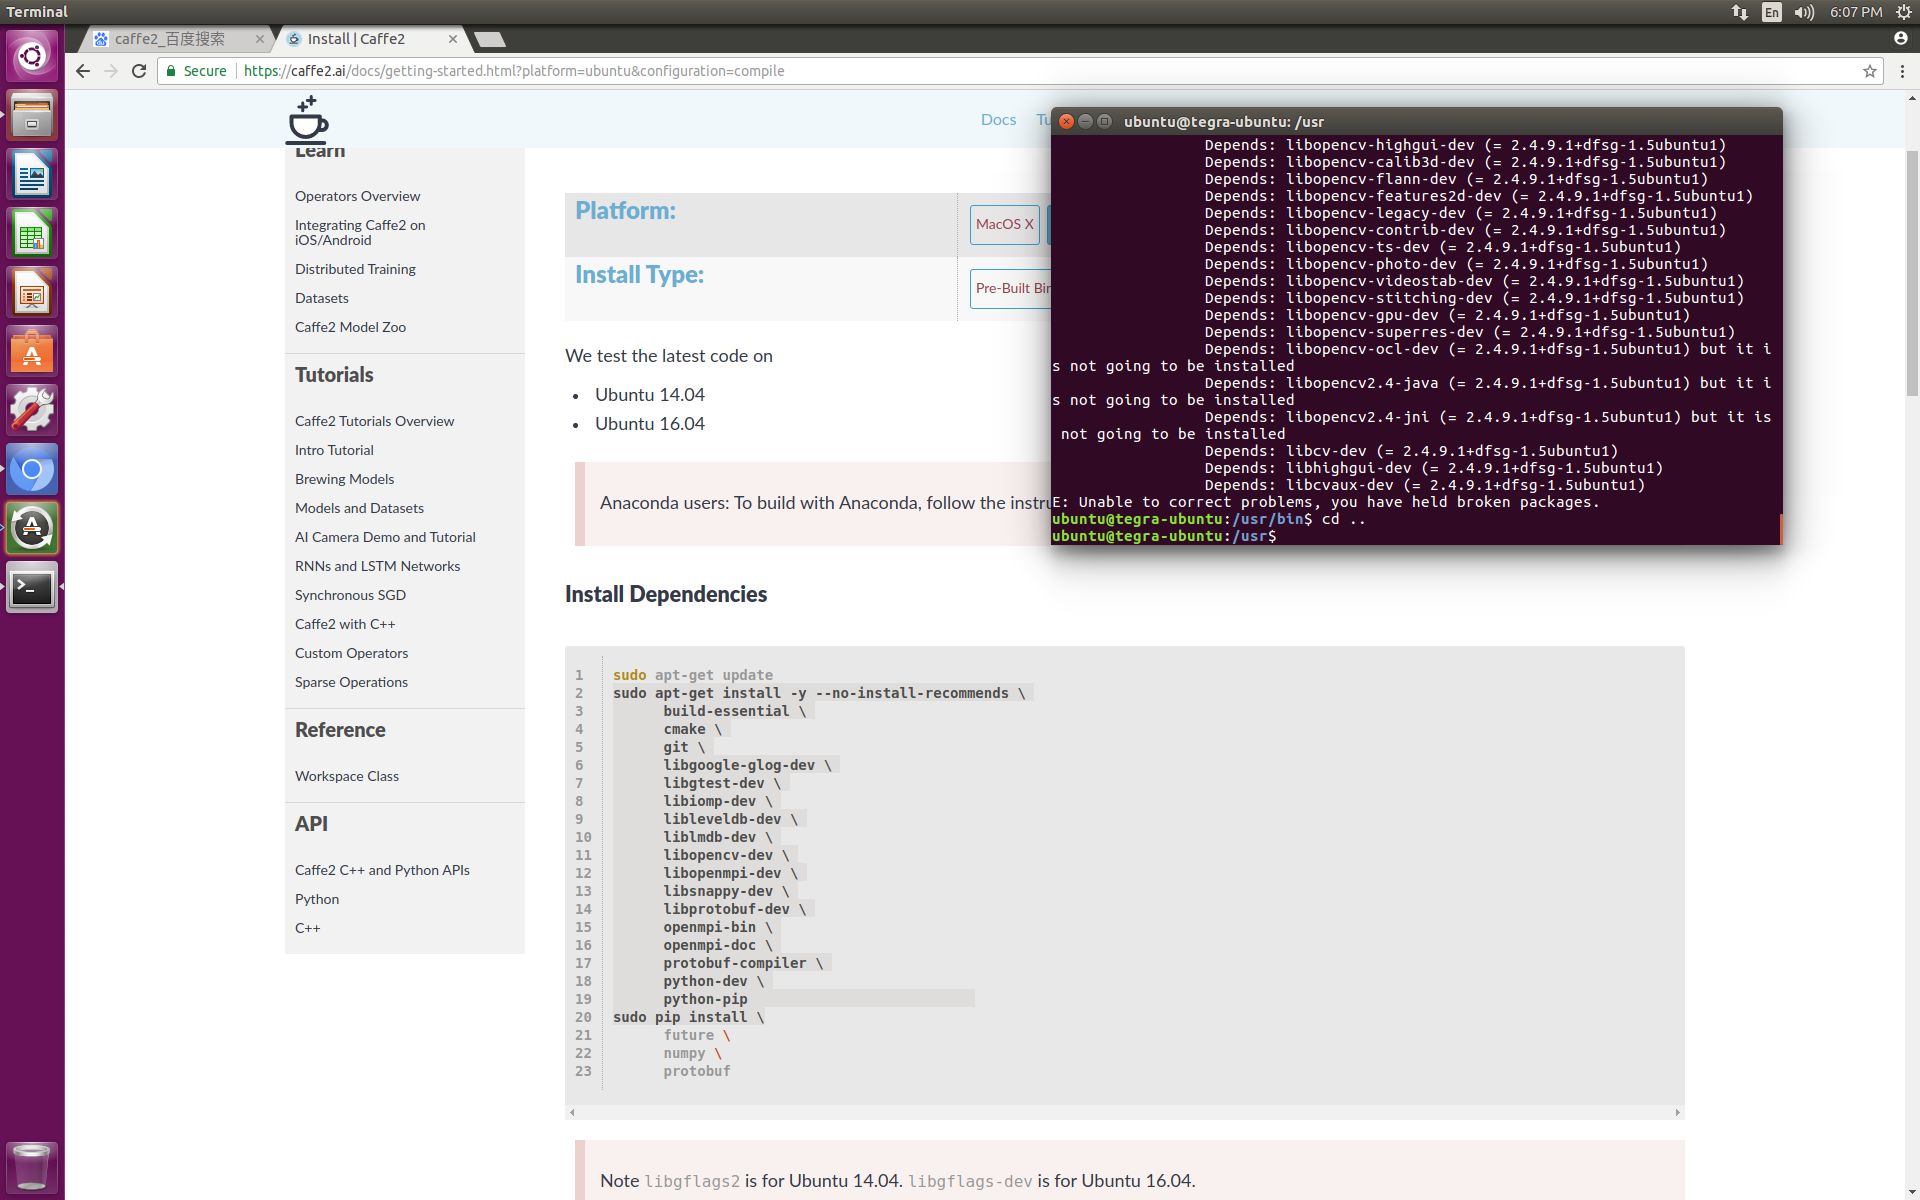
Task: Open Datasets sidebar link
Action: 322,298
